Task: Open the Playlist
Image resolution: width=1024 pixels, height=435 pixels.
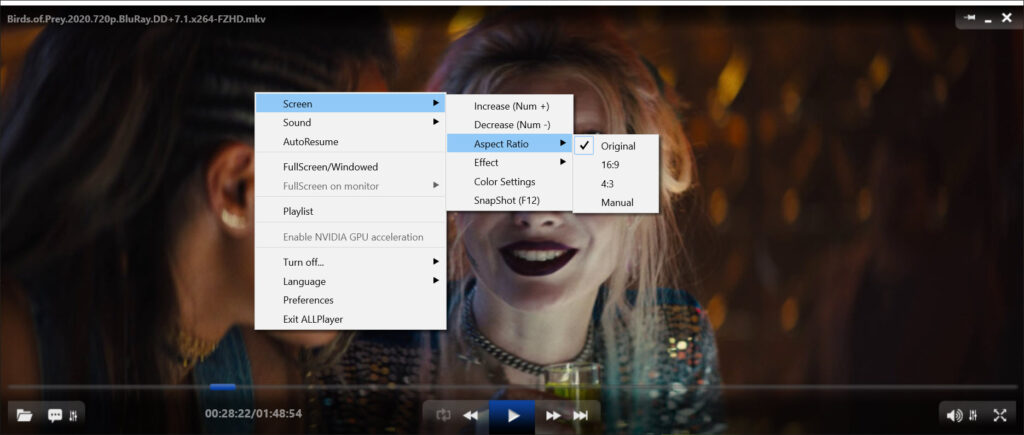Action: (x=350, y=212)
